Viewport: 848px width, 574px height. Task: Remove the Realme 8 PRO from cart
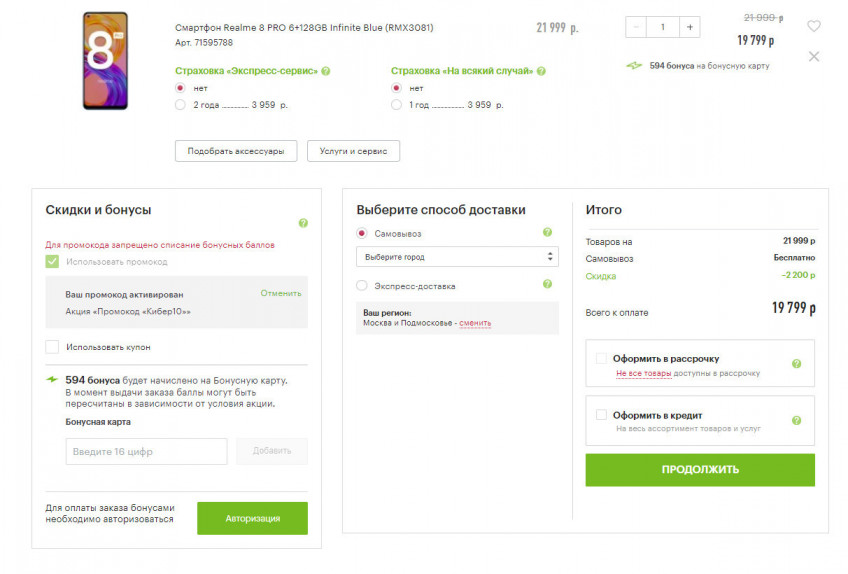(x=814, y=57)
